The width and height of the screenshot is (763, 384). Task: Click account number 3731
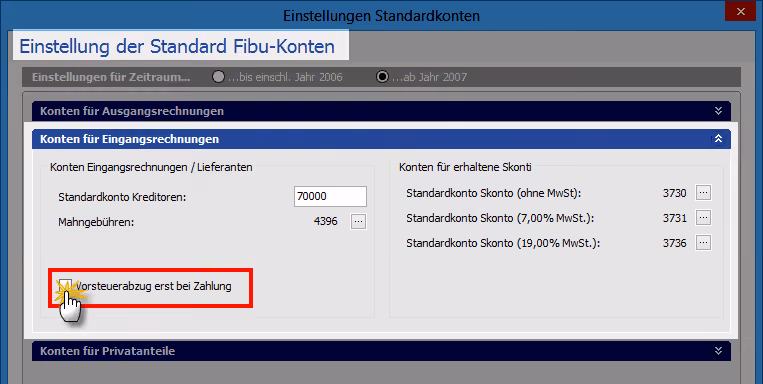(x=674, y=218)
